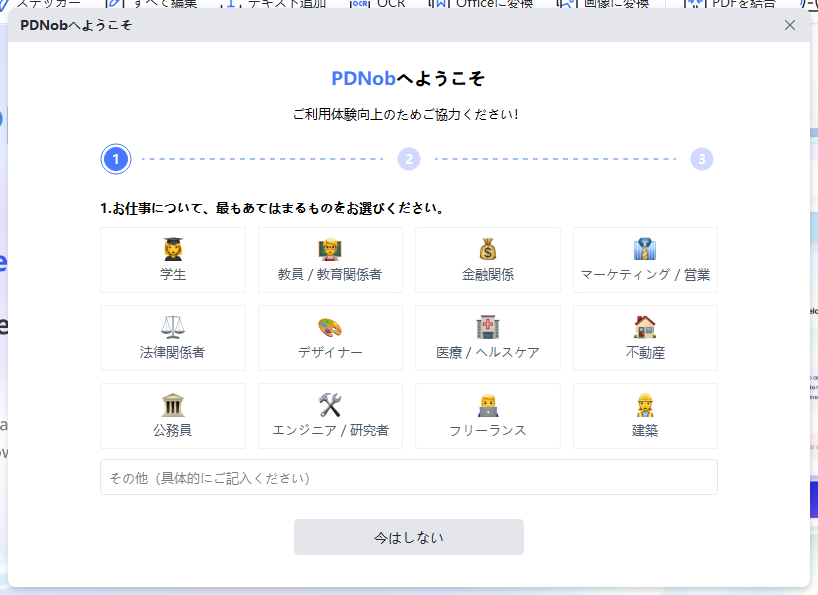Choose the 建築 occupation option
Viewport: 818px width, 595px height.
[x=645, y=416]
